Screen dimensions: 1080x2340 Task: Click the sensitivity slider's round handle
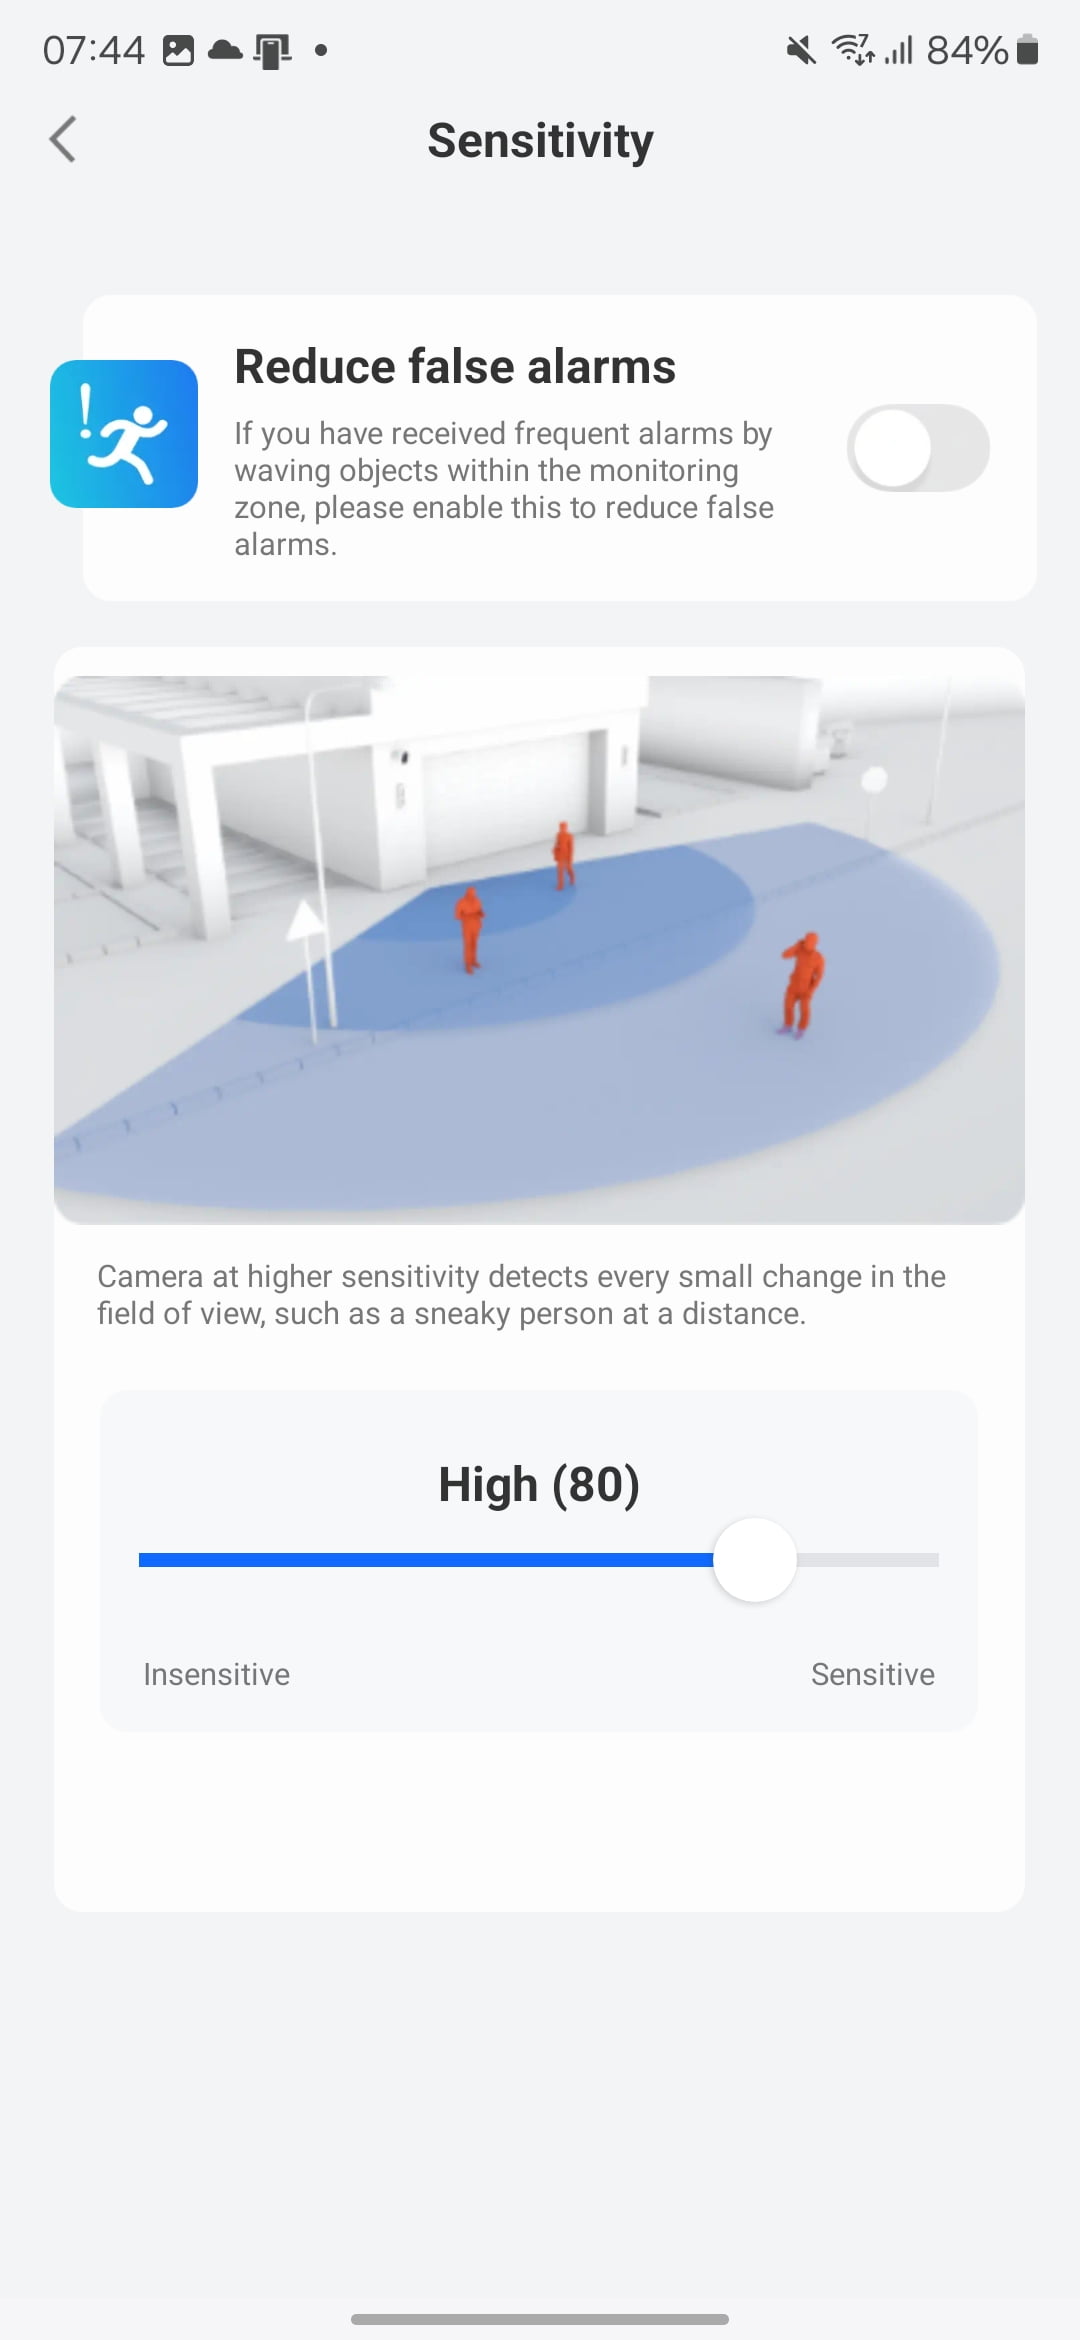(x=755, y=1560)
